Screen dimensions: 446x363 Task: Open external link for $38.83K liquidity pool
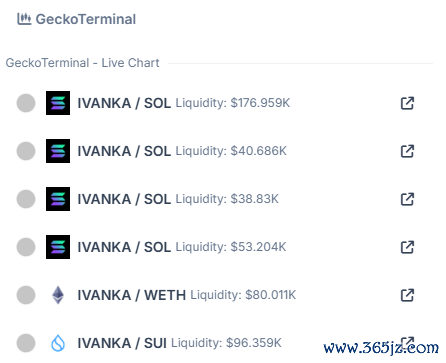pyautogui.click(x=407, y=199)
